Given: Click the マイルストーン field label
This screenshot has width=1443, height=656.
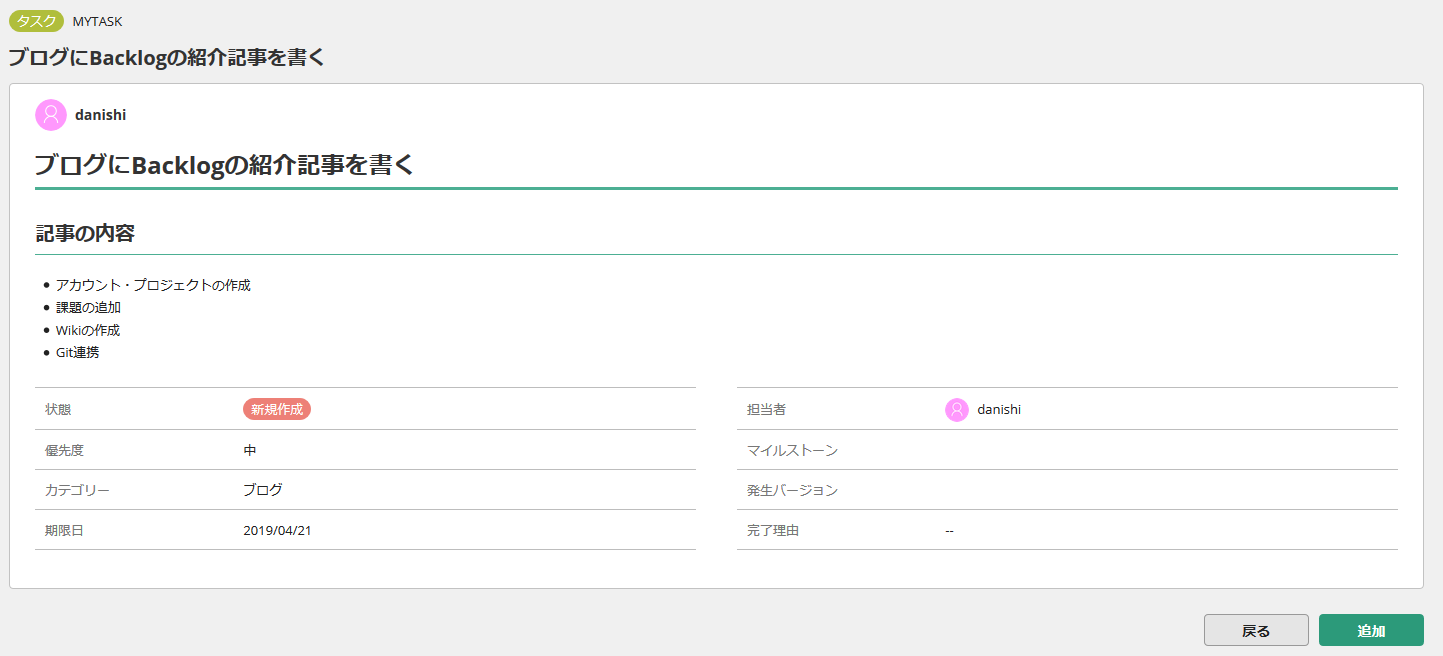Looking at the screenshot, I should pos(793,450).
